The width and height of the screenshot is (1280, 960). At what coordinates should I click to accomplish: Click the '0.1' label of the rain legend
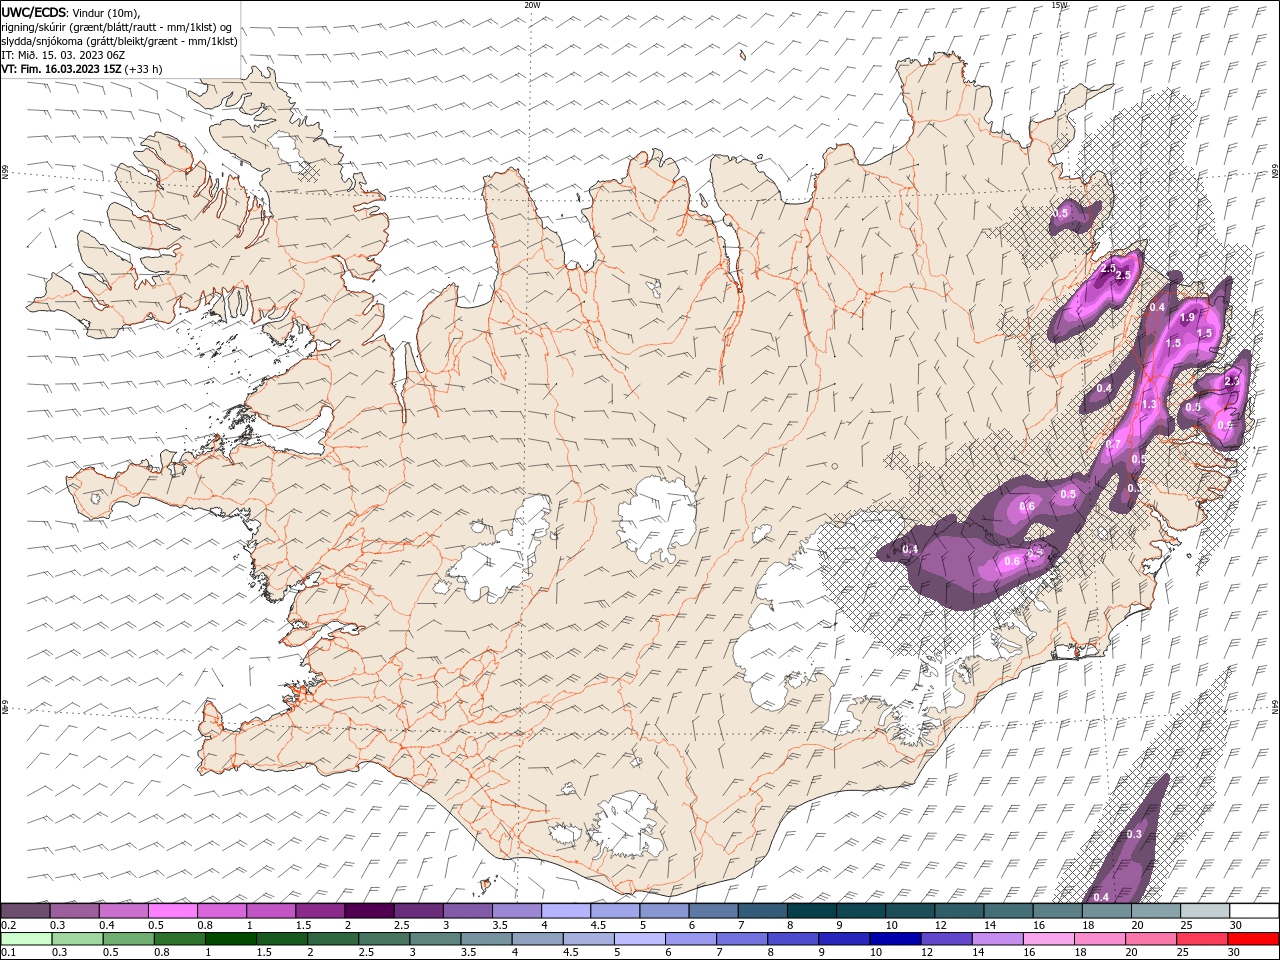coord(8,953)
